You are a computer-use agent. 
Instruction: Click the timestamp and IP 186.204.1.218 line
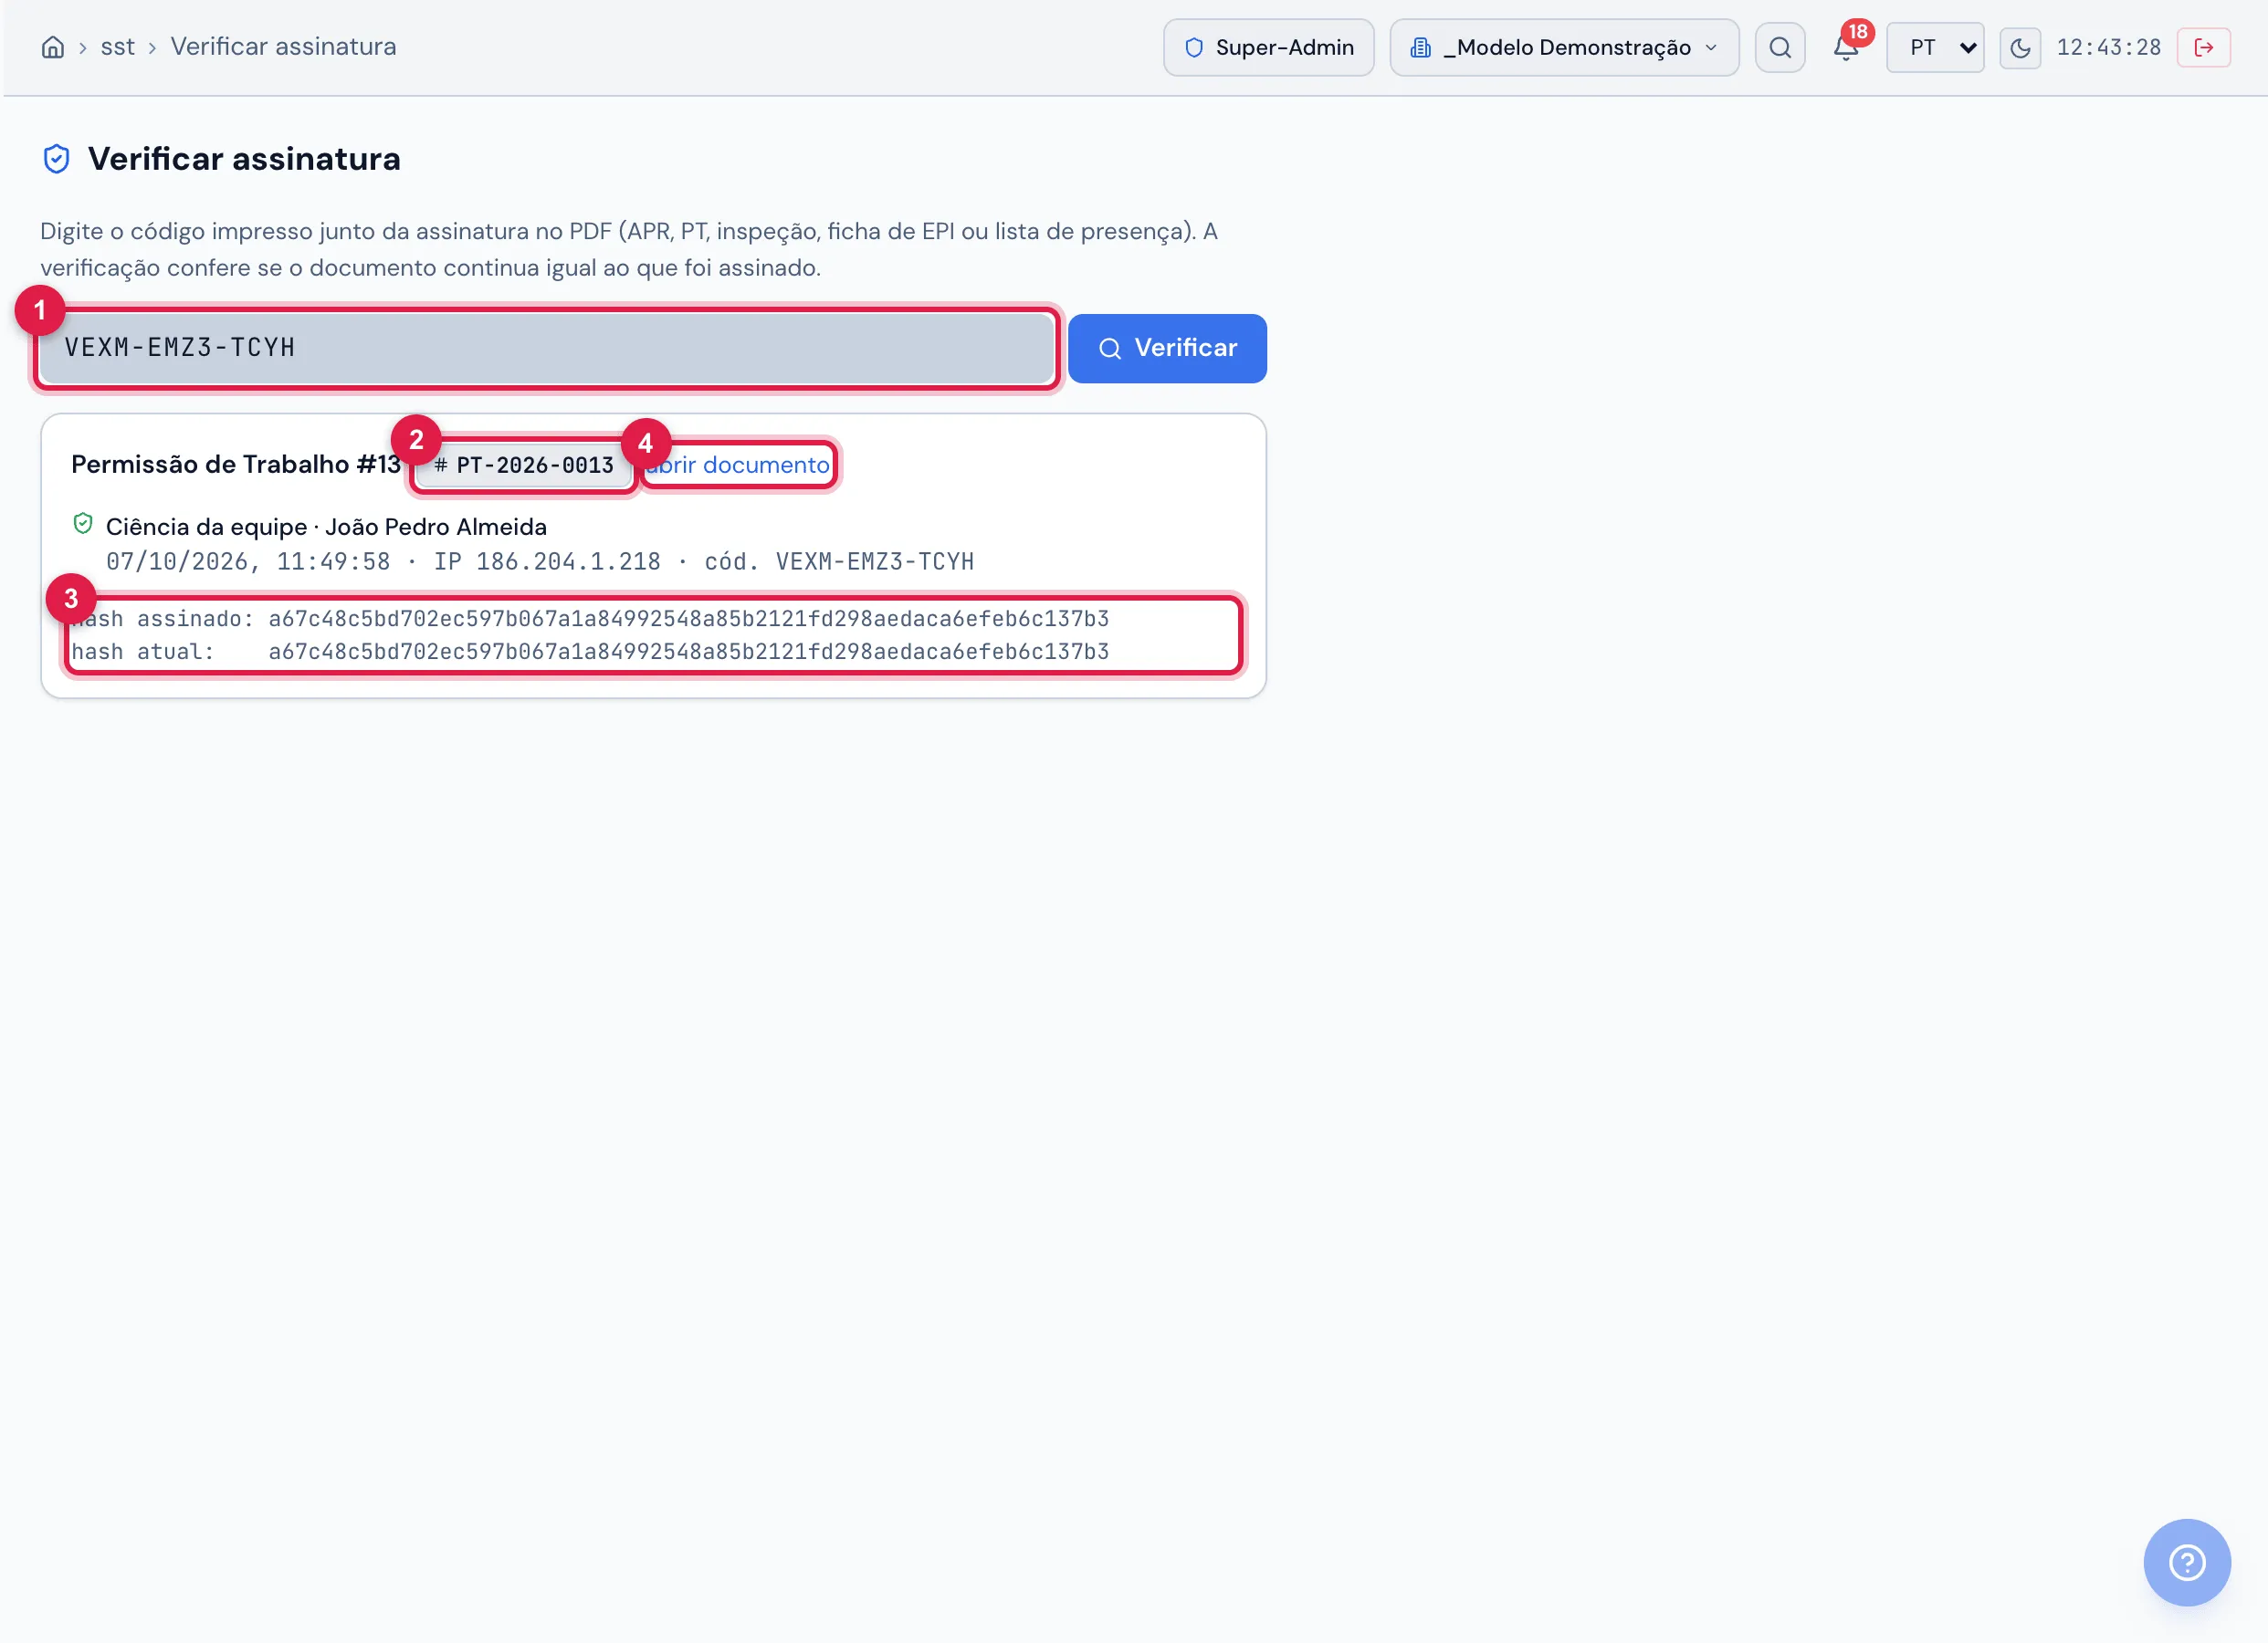pos(540,562)
